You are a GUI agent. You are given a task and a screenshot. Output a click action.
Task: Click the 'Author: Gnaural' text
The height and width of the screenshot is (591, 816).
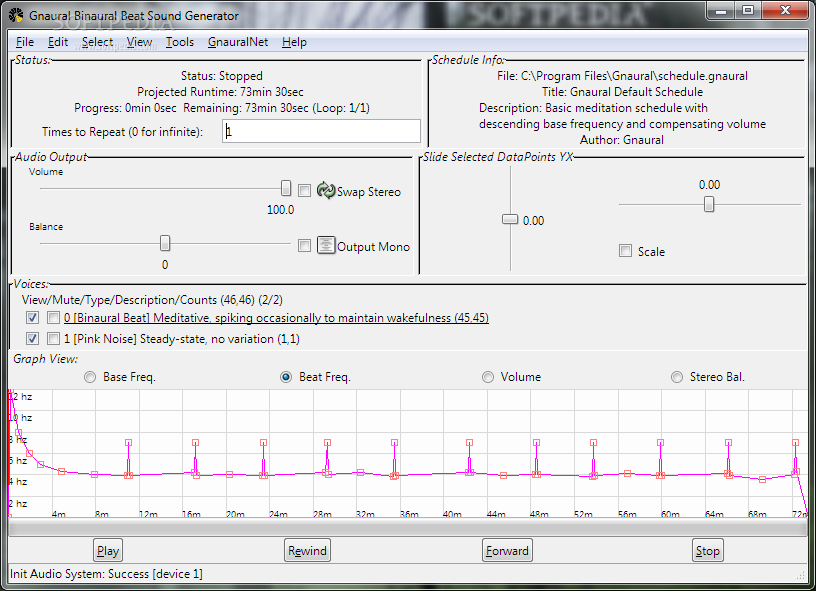point(622,140)
